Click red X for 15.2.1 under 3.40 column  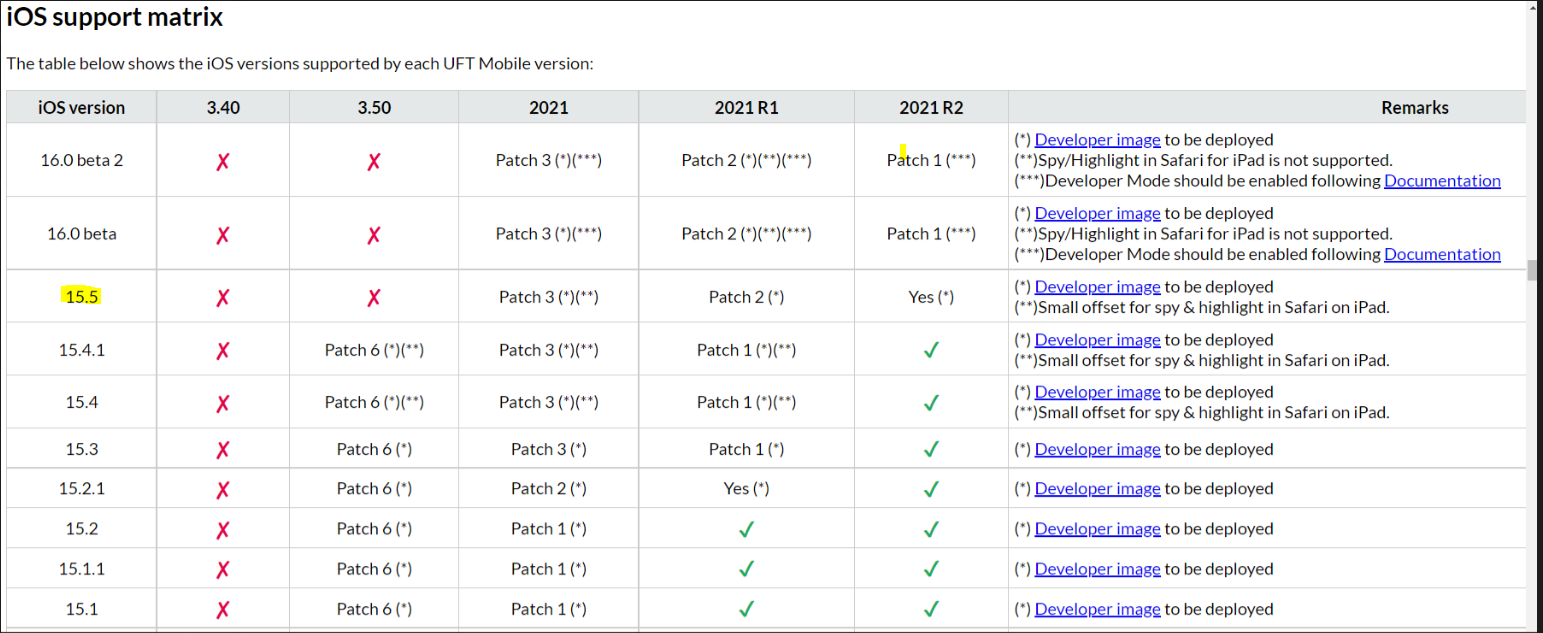pyautogui.click(x=223, y=490)
